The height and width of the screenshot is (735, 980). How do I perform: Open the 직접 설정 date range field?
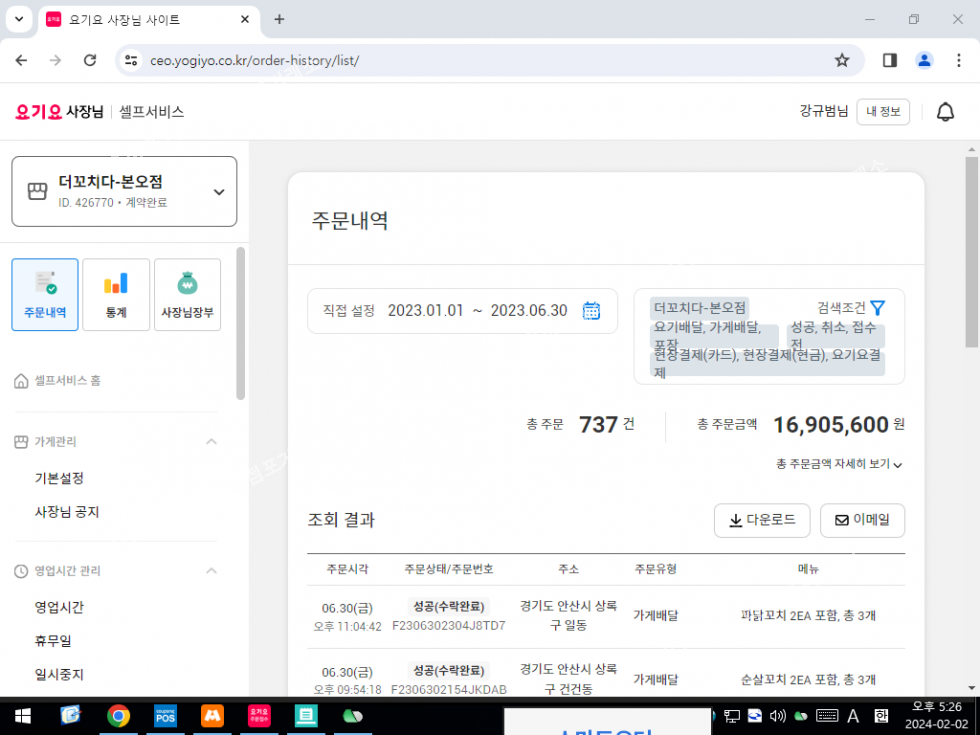(x=462, y=311)
